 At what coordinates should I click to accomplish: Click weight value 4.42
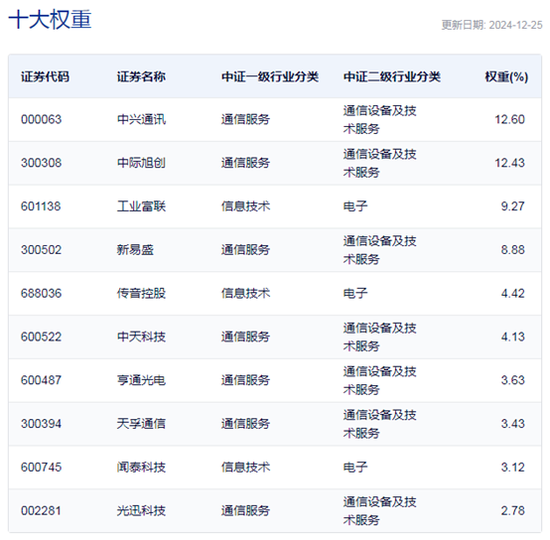click(512, 293)
